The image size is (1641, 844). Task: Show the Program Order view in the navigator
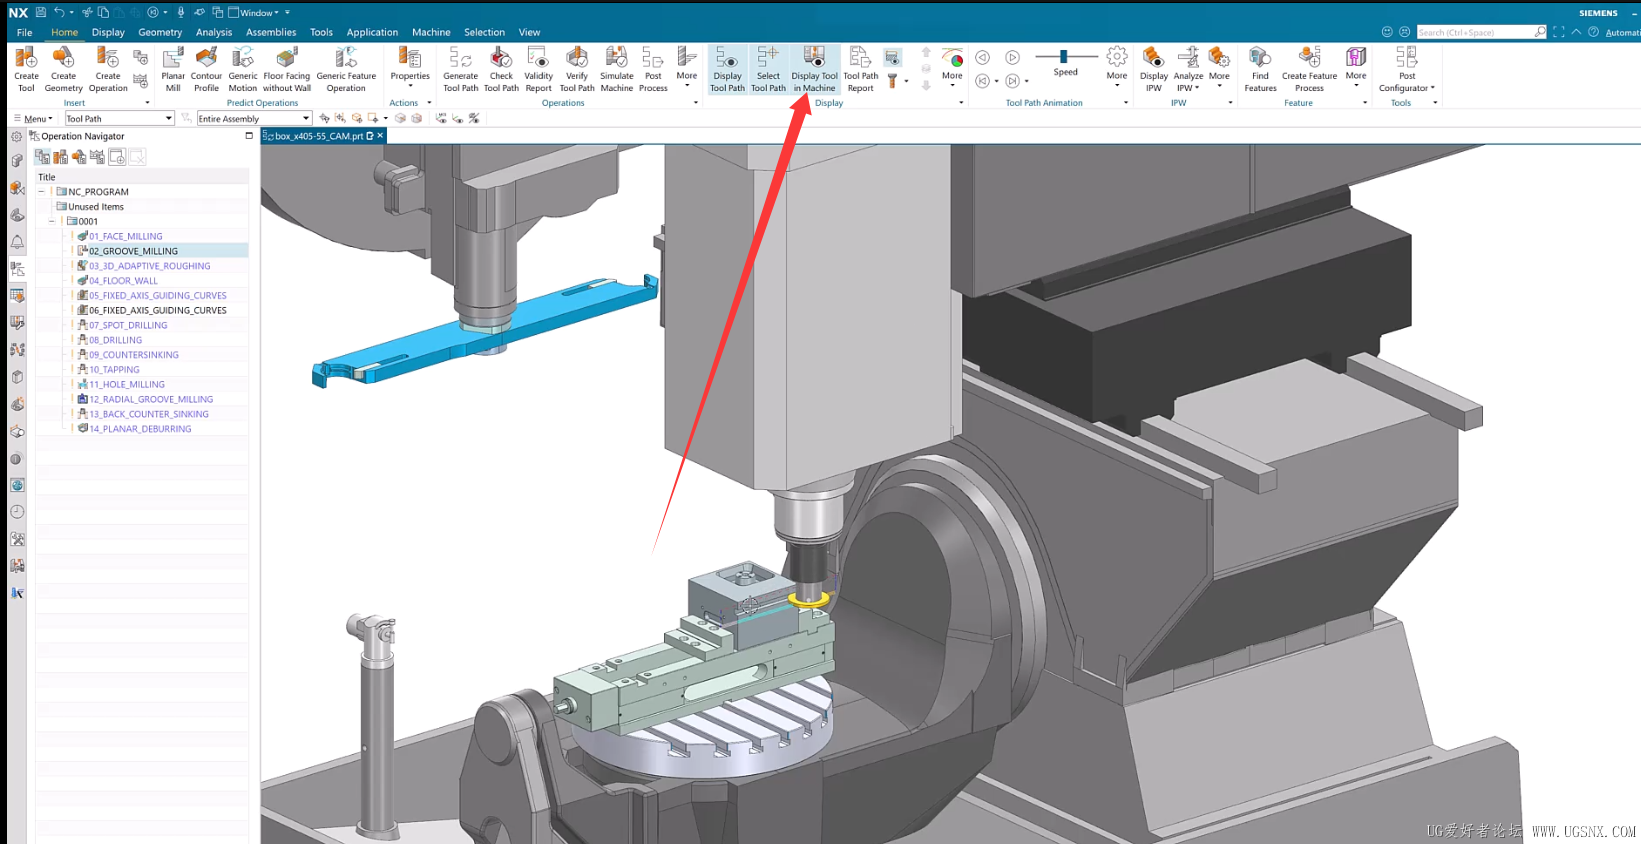pyautogui.click(x=42, y=157)
